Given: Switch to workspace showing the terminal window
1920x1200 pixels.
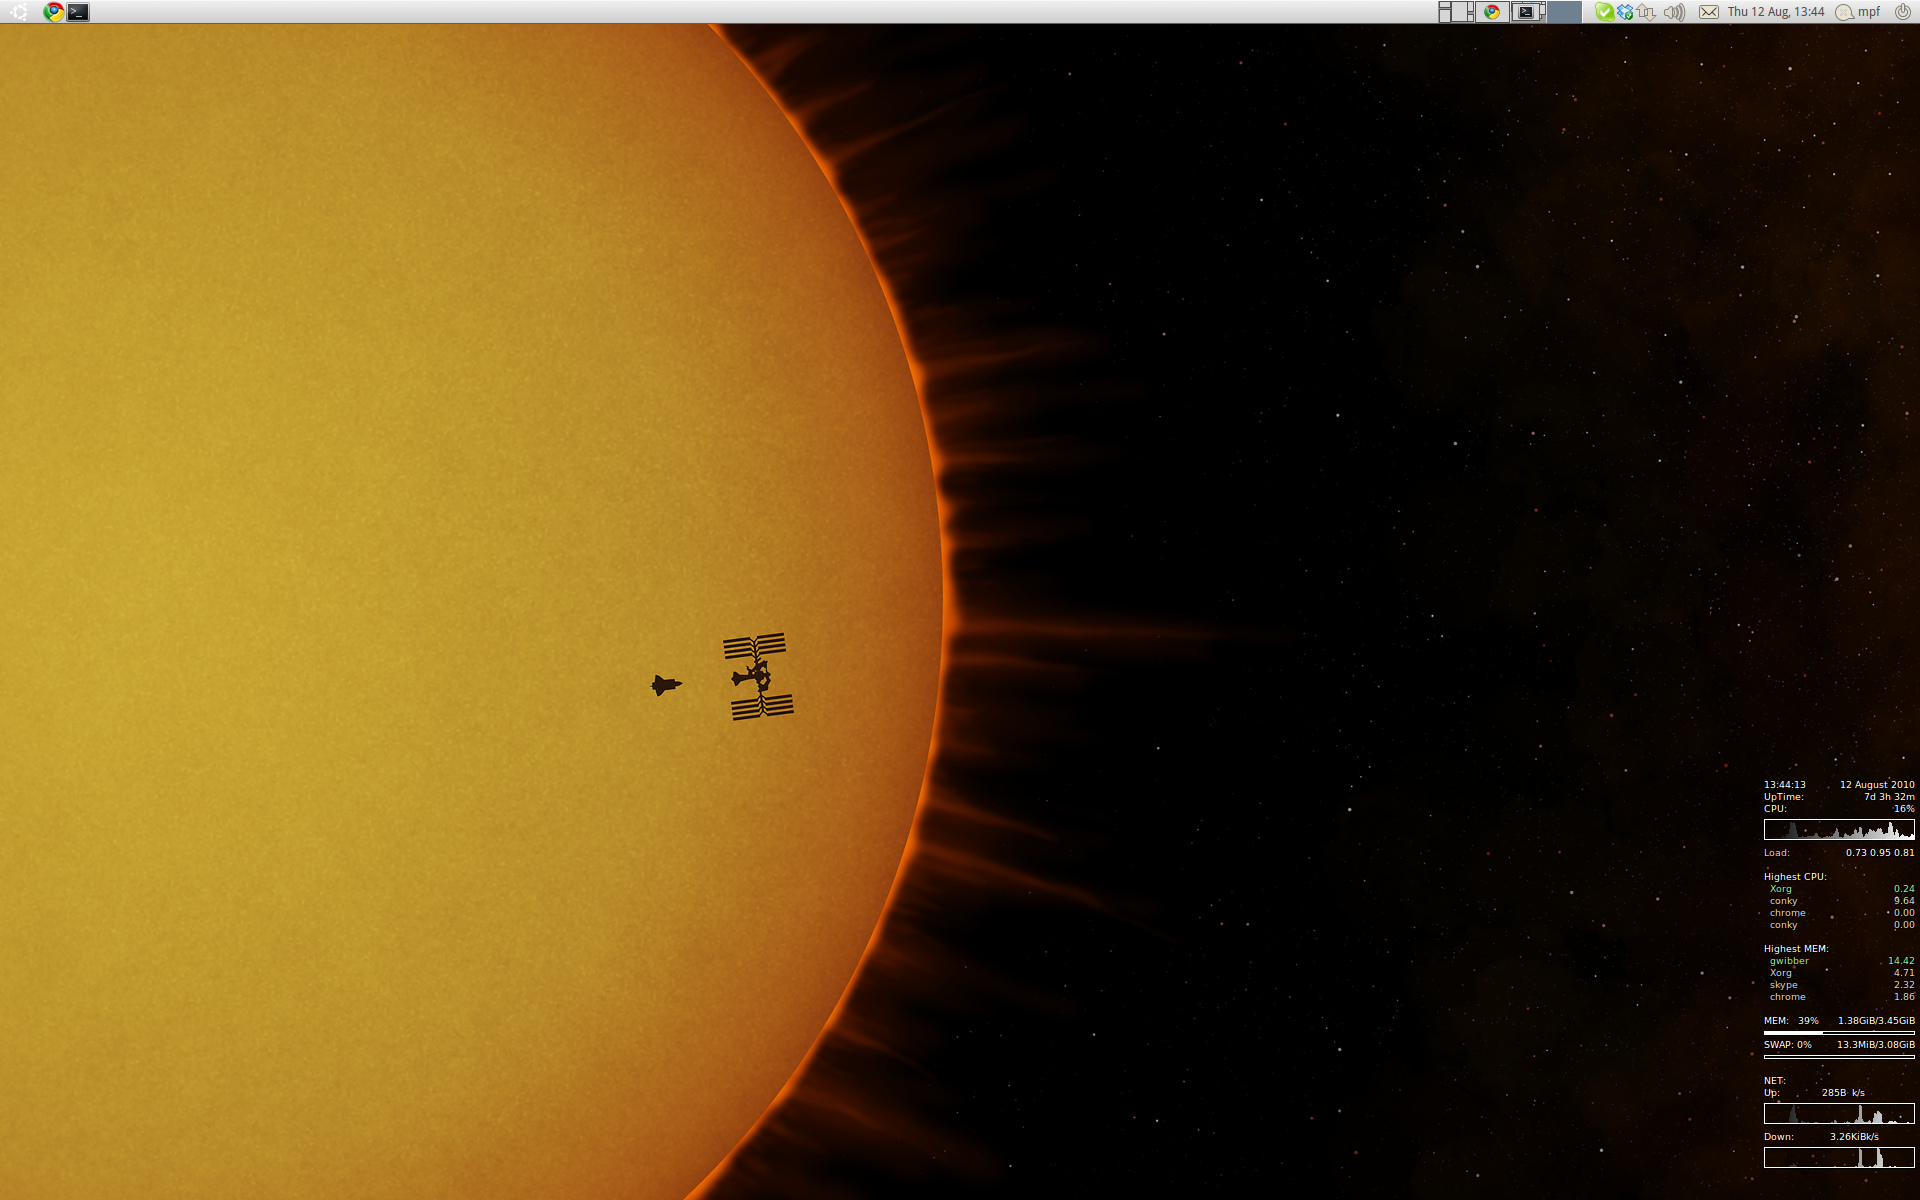Looking at the screenshot, I should [x=1527, y=12].
